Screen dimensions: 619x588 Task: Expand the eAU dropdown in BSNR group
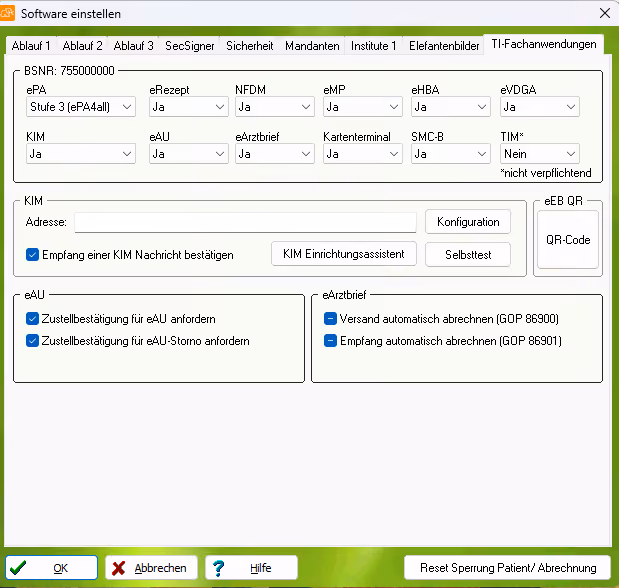(188, 154)
